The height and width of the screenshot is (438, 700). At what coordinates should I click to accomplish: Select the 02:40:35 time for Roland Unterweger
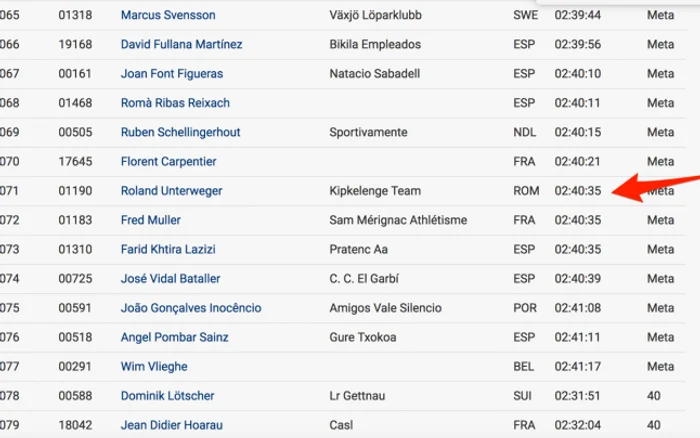click(578, 191)
